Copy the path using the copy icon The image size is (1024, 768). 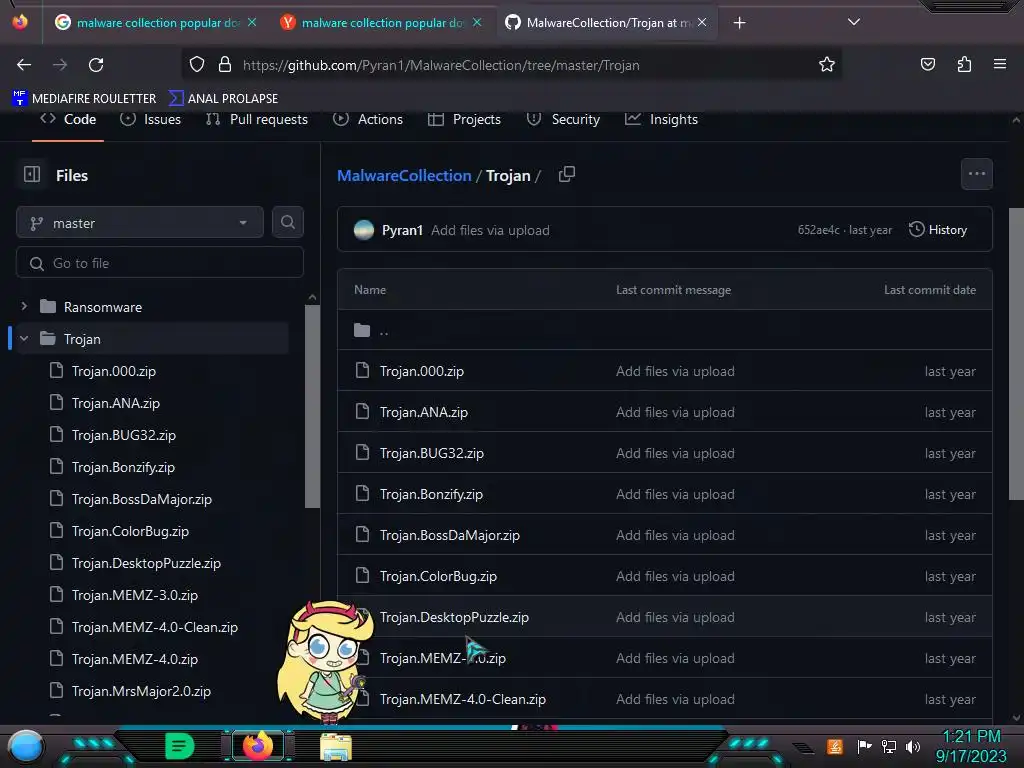[567, 174]
